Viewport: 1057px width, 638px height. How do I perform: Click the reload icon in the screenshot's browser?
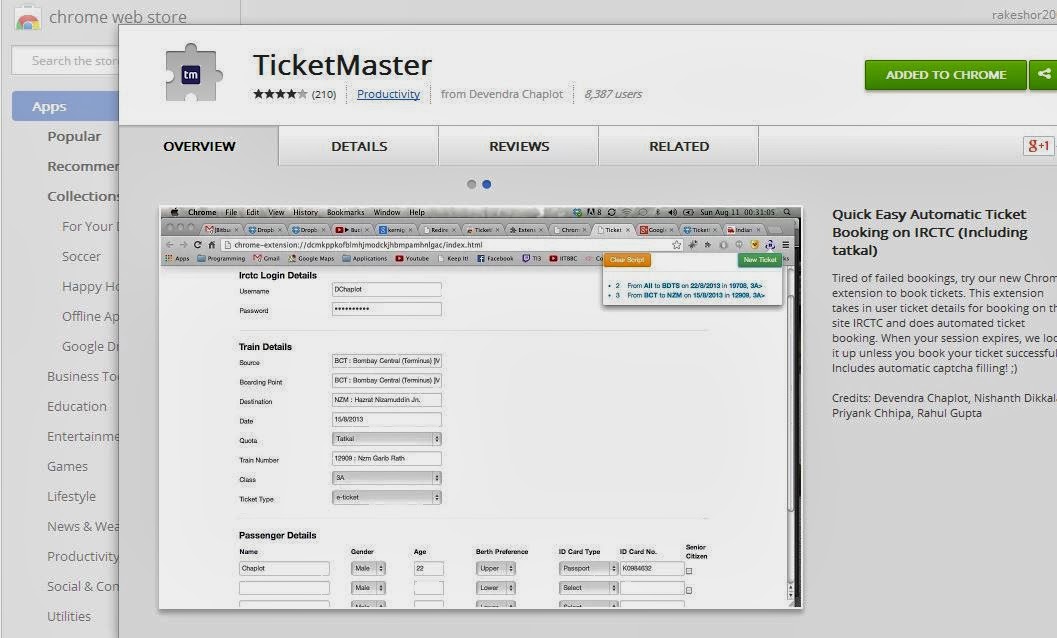(x=198, y=245)
